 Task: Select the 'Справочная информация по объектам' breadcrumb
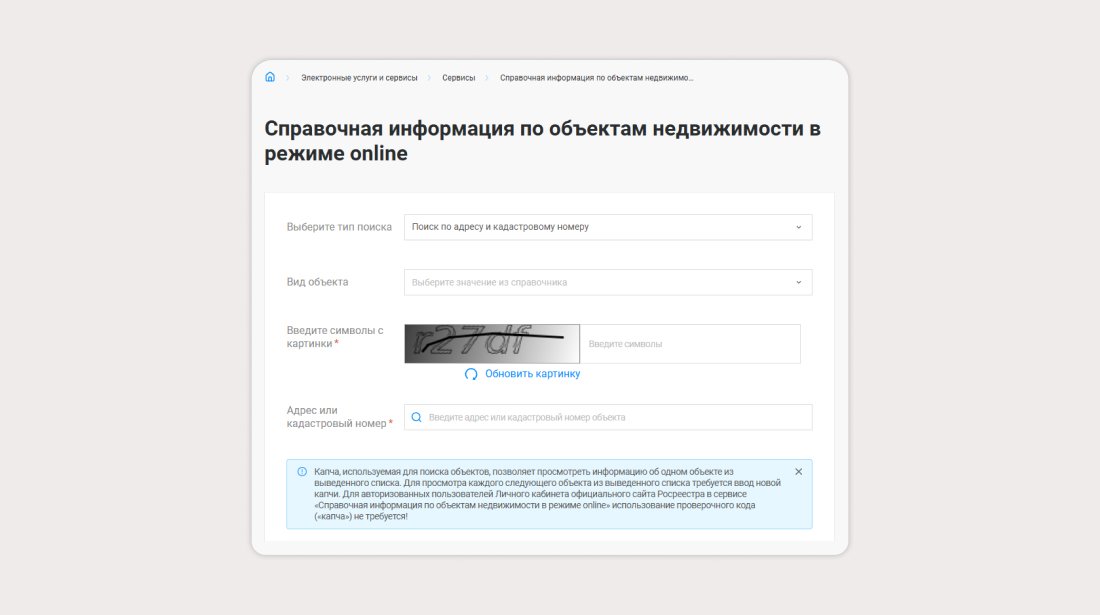tap(596, 77)
